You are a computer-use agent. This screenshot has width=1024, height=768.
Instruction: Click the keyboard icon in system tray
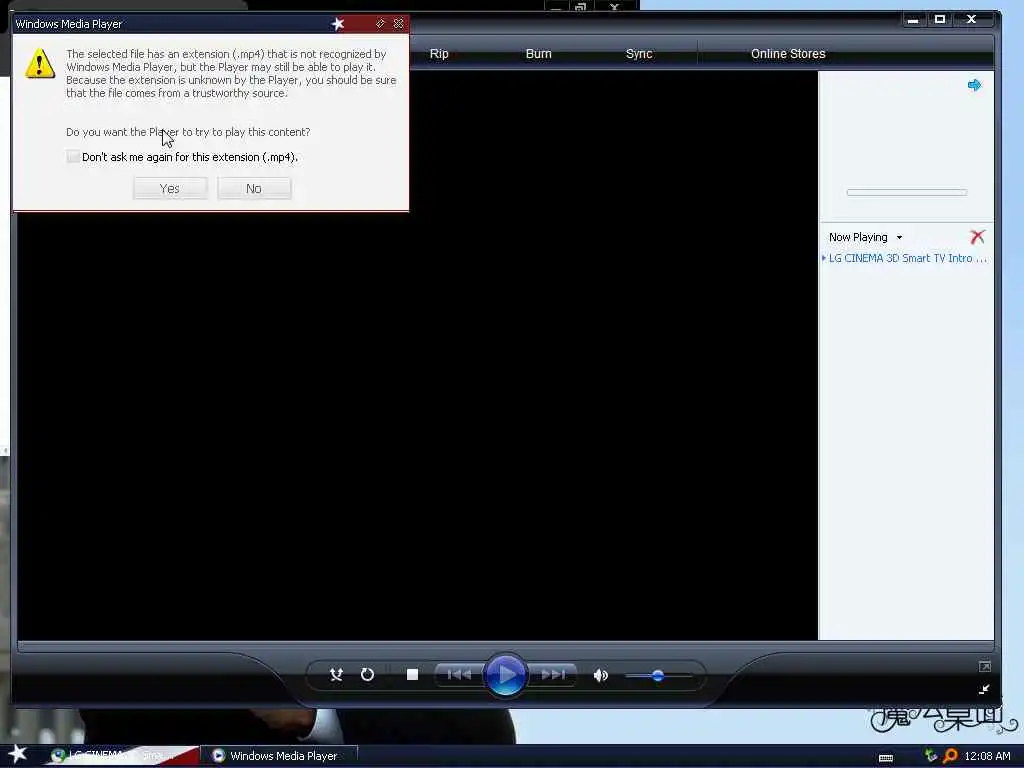(886, 758)
